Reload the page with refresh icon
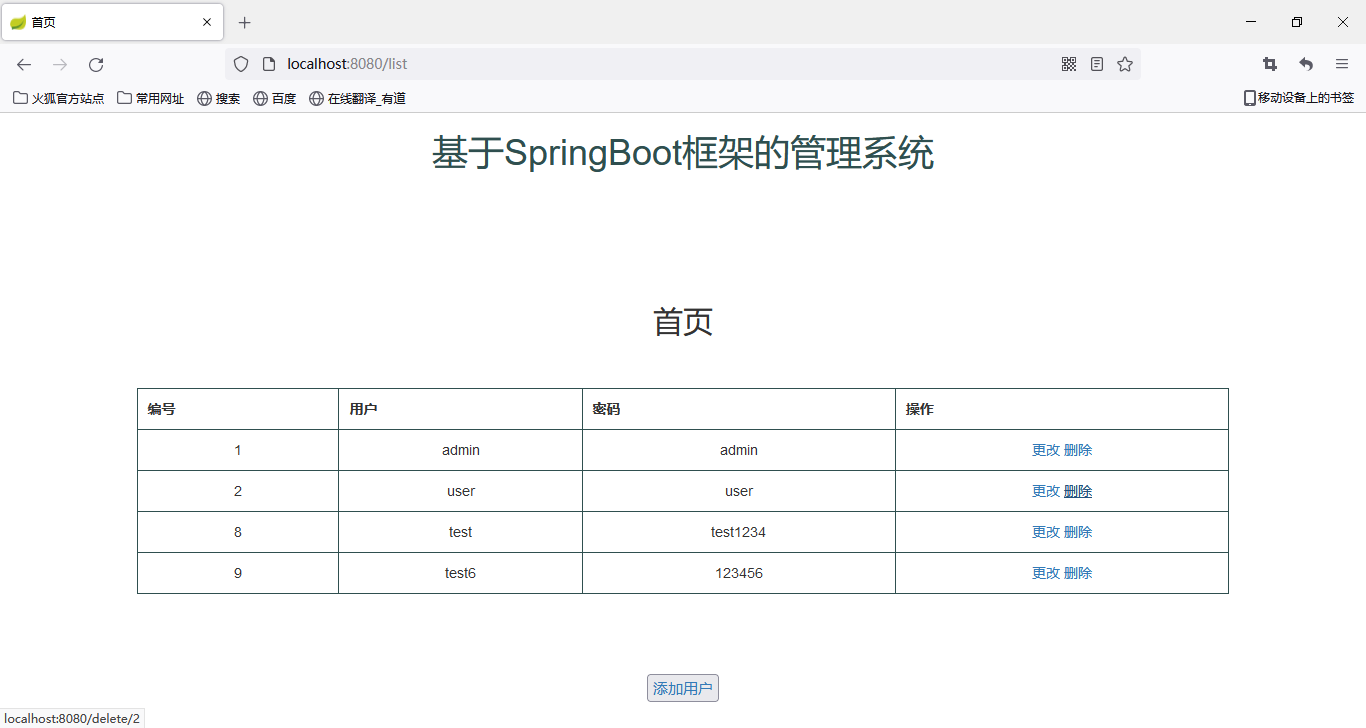The height and width of the screenshot is (728, 1366). point(96,64)
